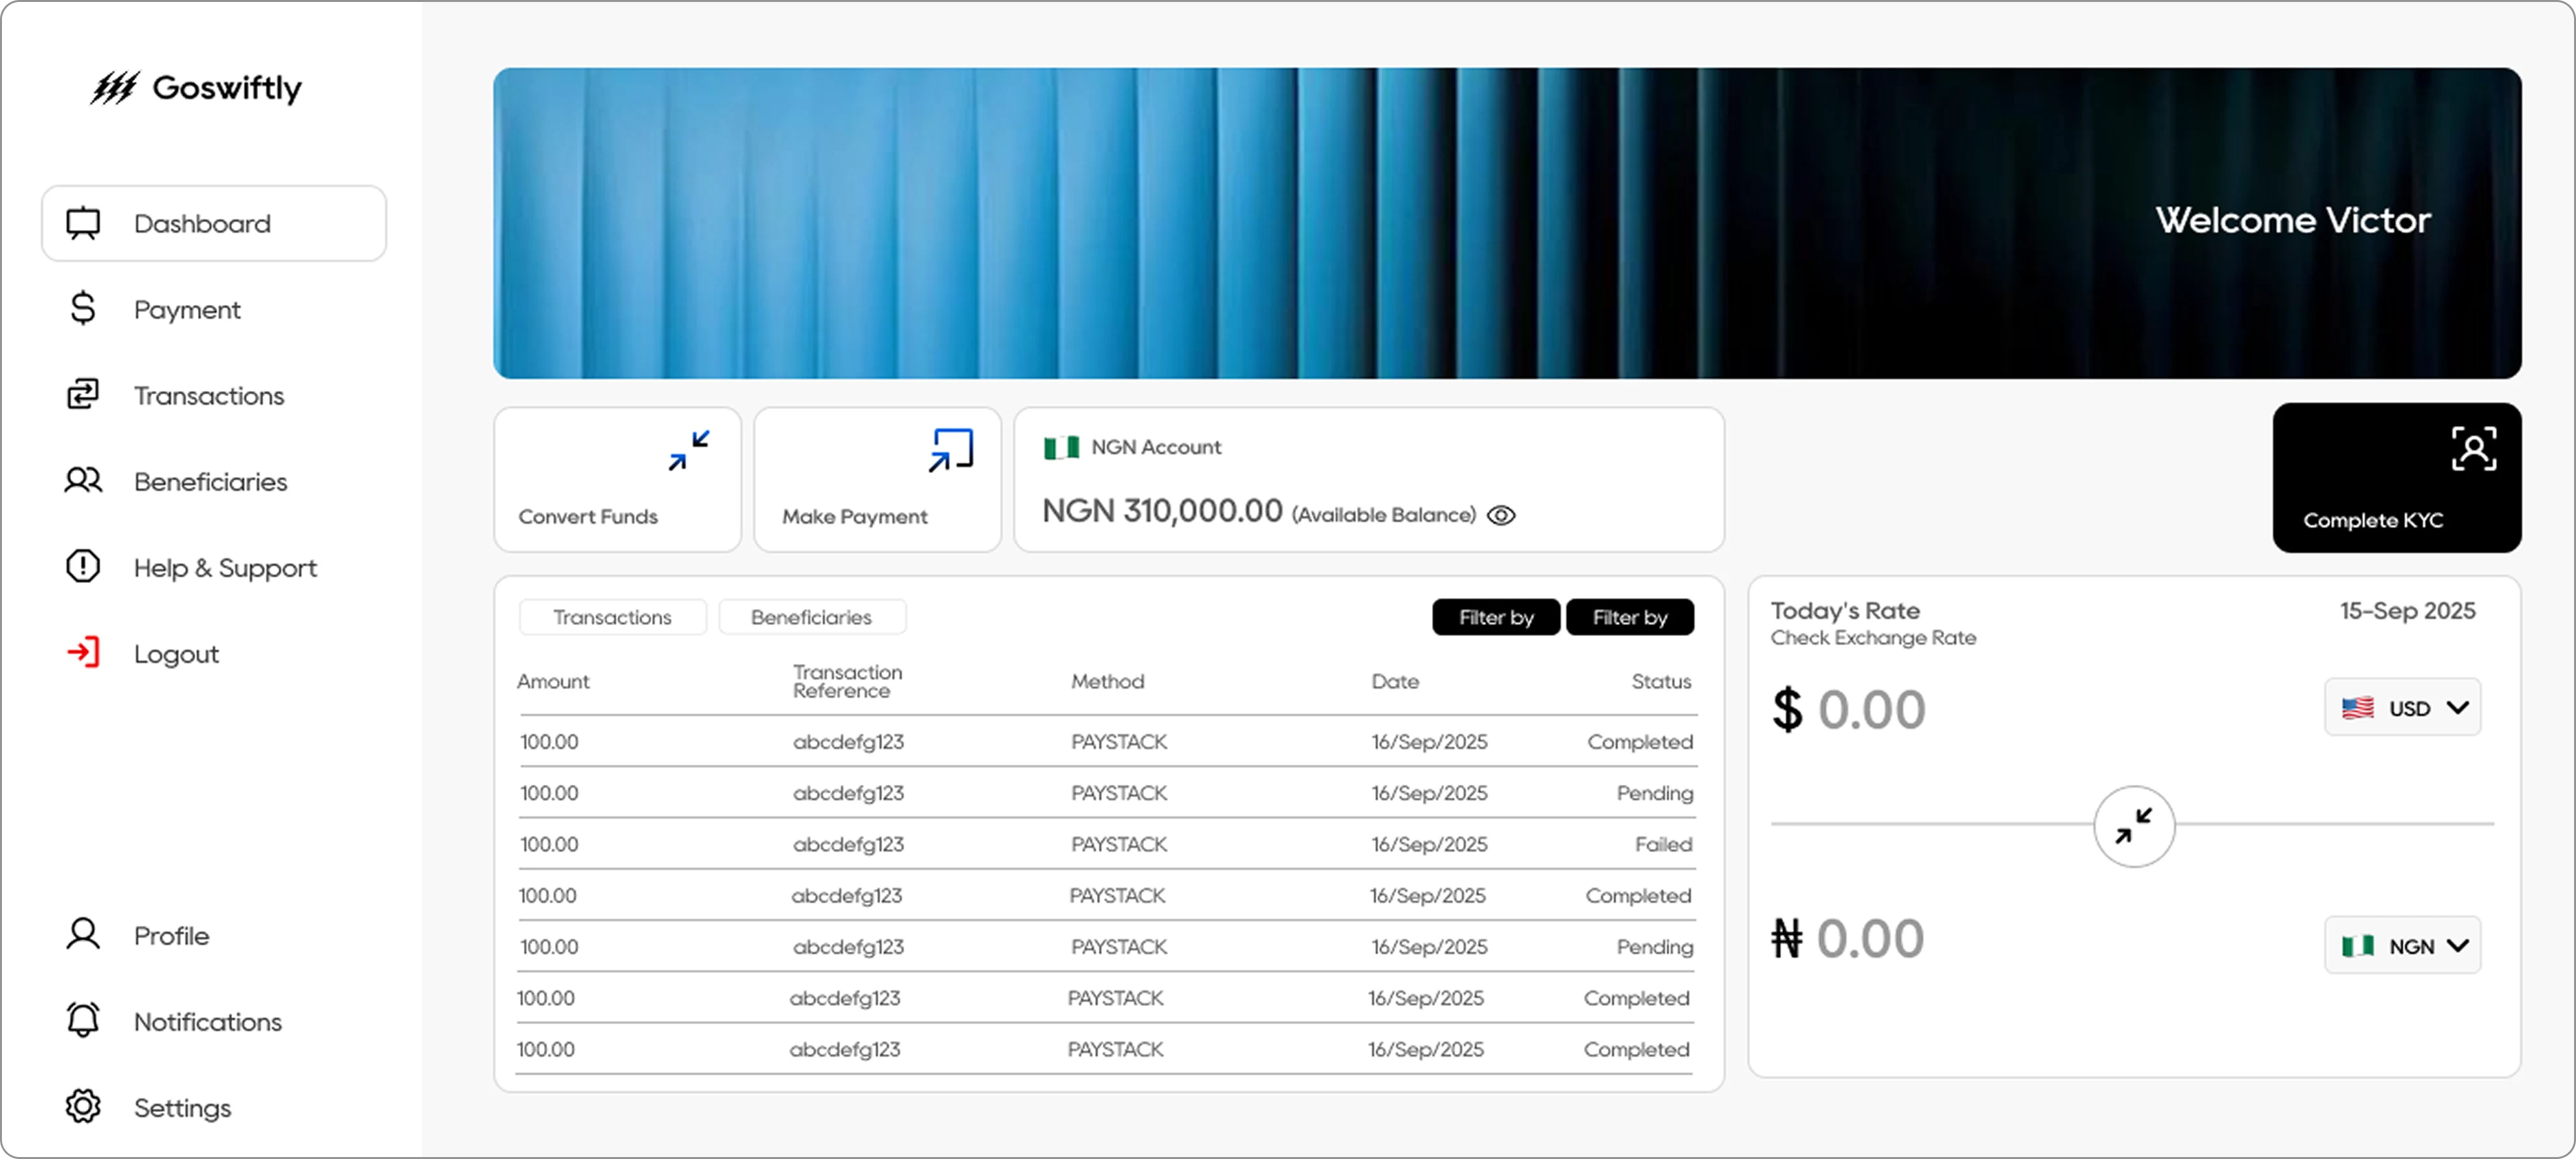2576x1159 pixels.
Task: Open the NGN currency dropdown
Action: [2402, 945]
